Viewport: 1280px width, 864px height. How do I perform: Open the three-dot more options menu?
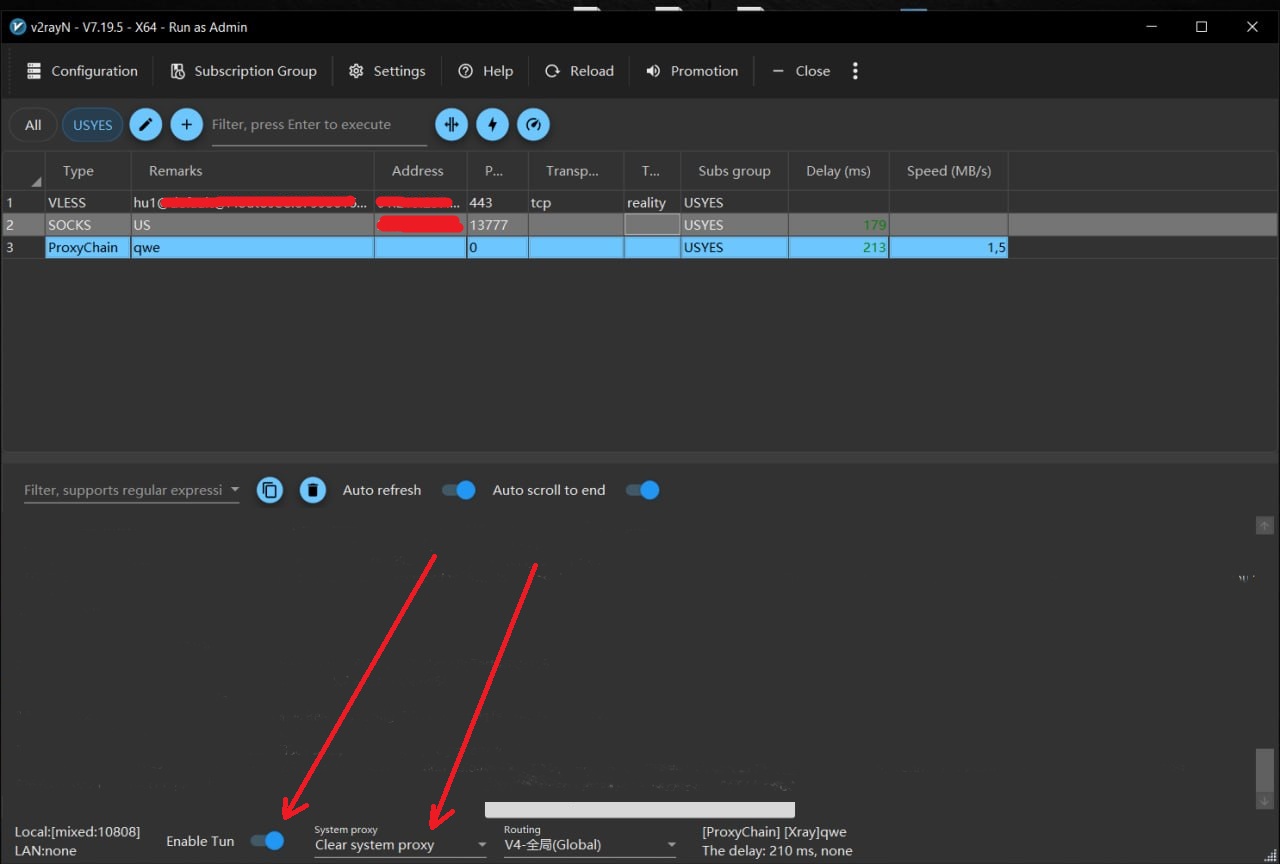(x=855, y=71)
